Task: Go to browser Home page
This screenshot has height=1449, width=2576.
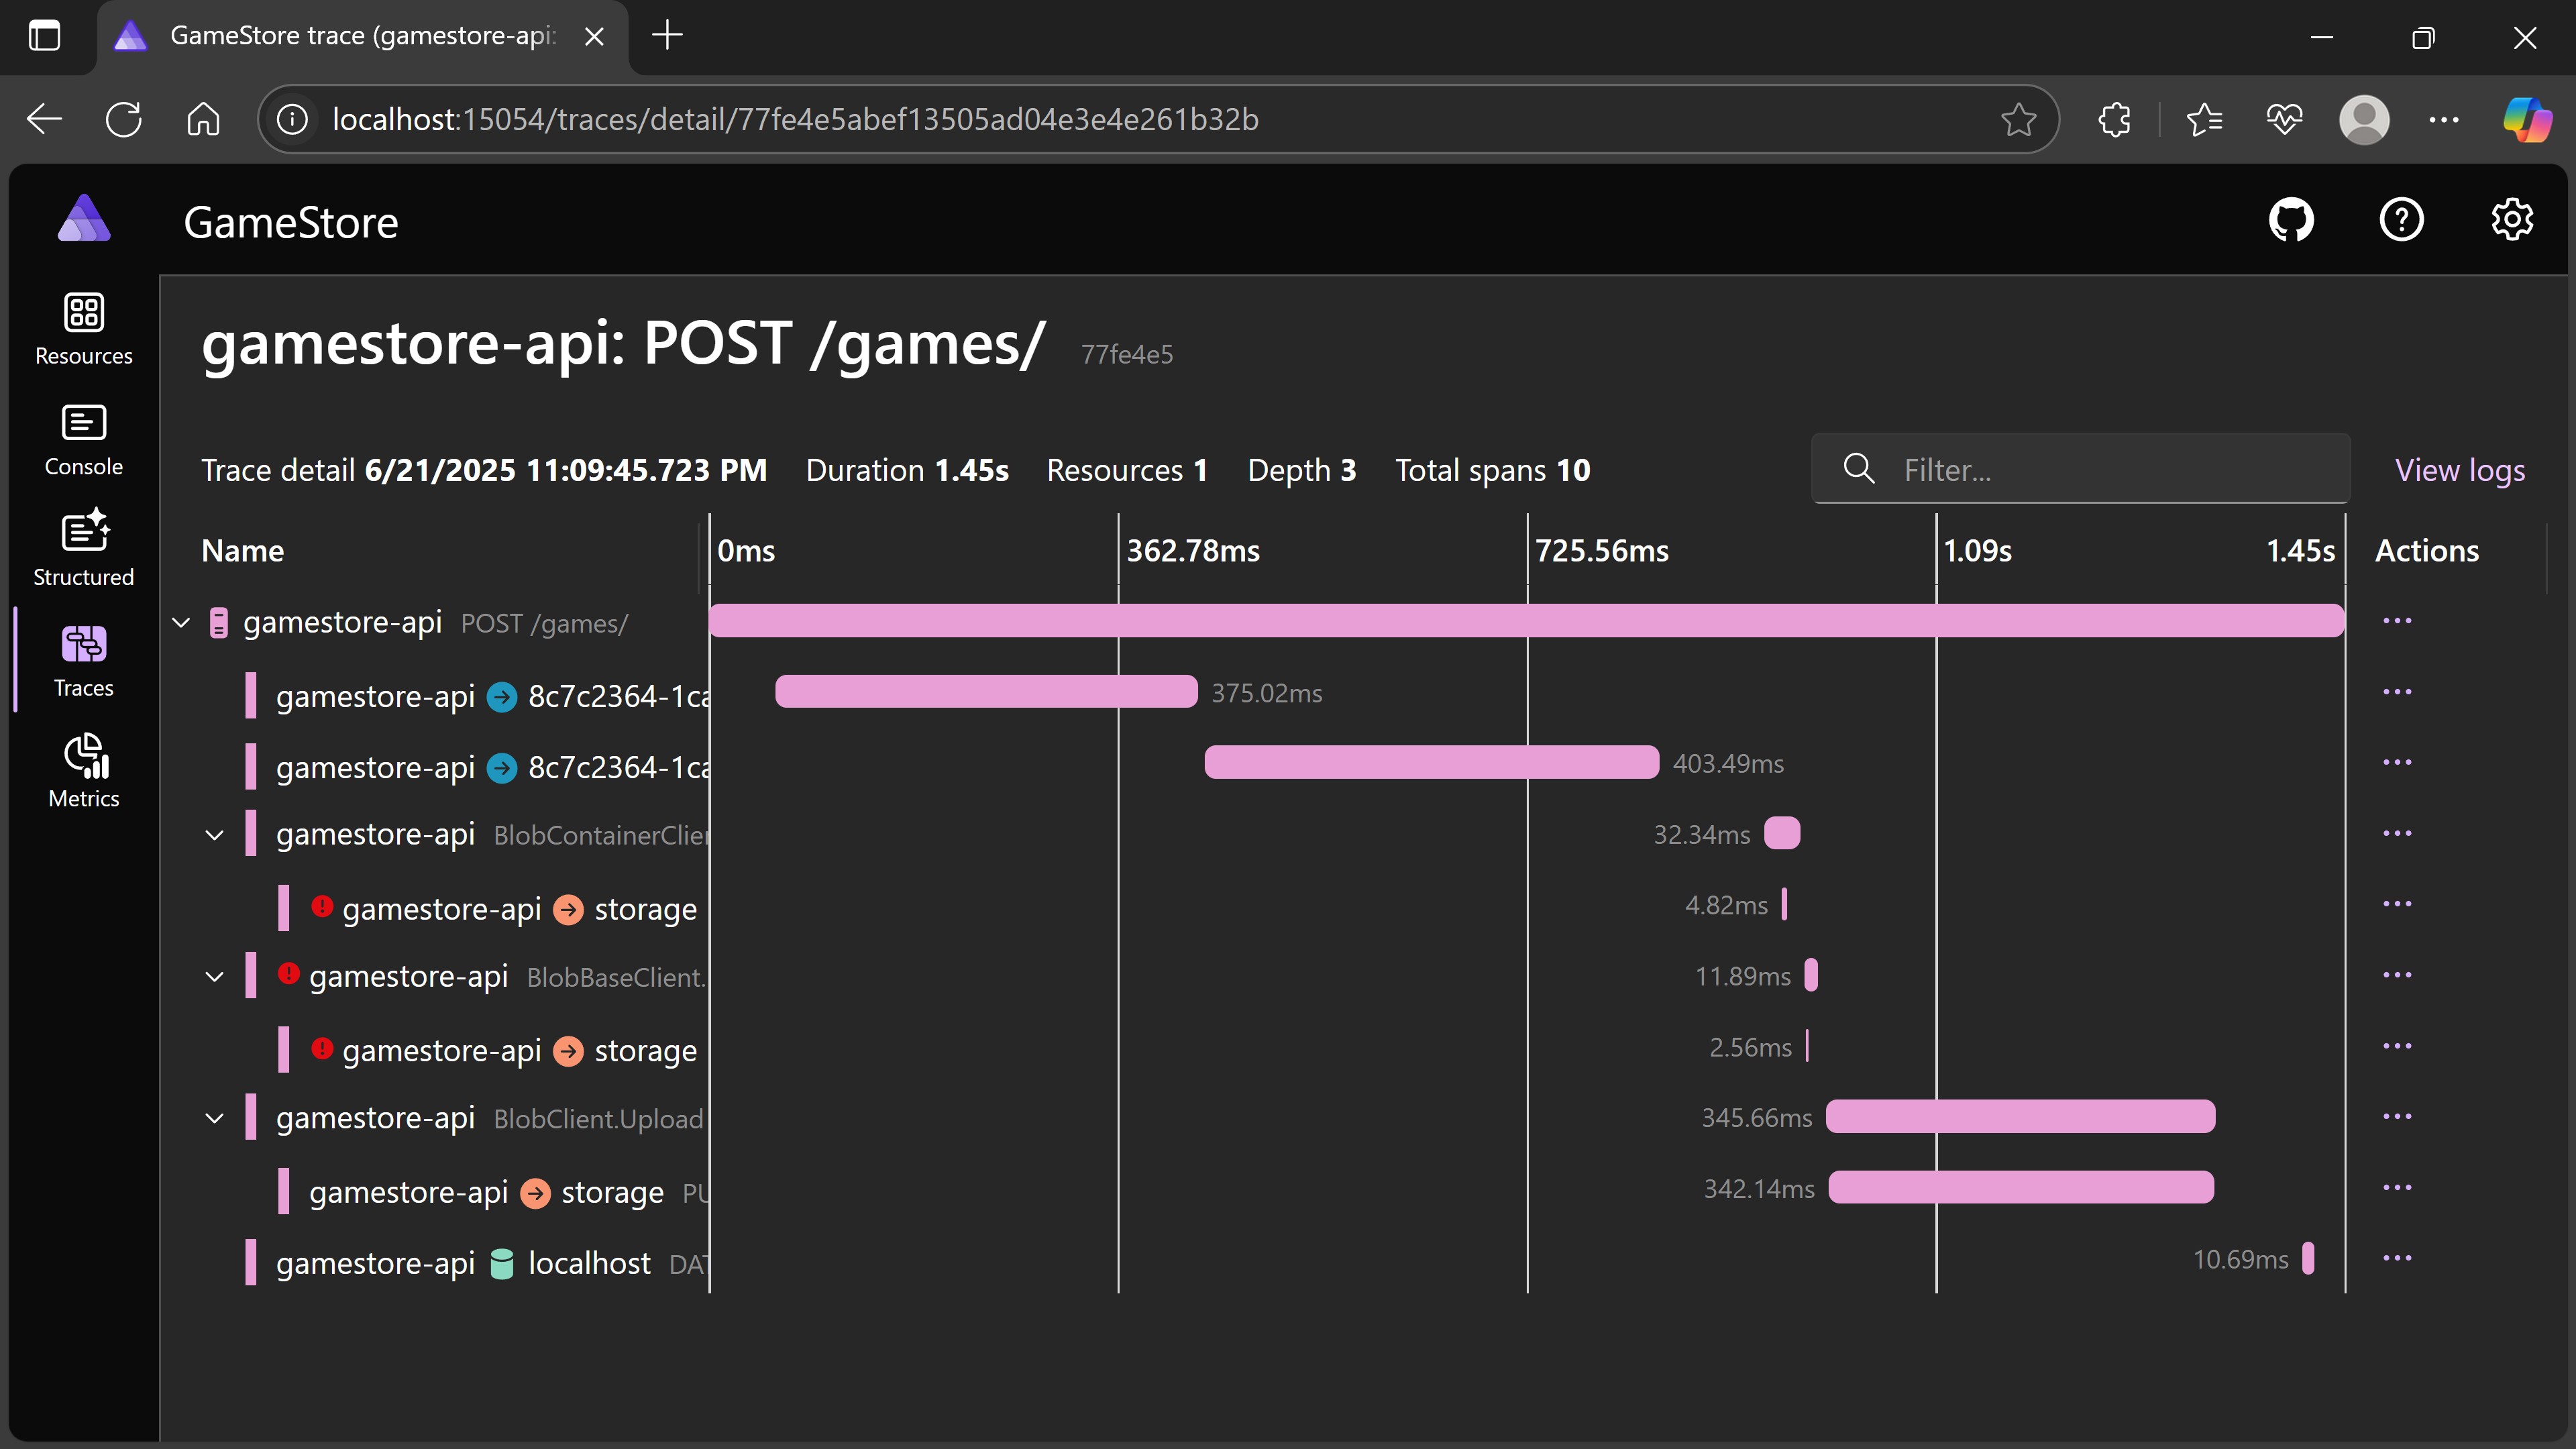Action: (203, 119)
